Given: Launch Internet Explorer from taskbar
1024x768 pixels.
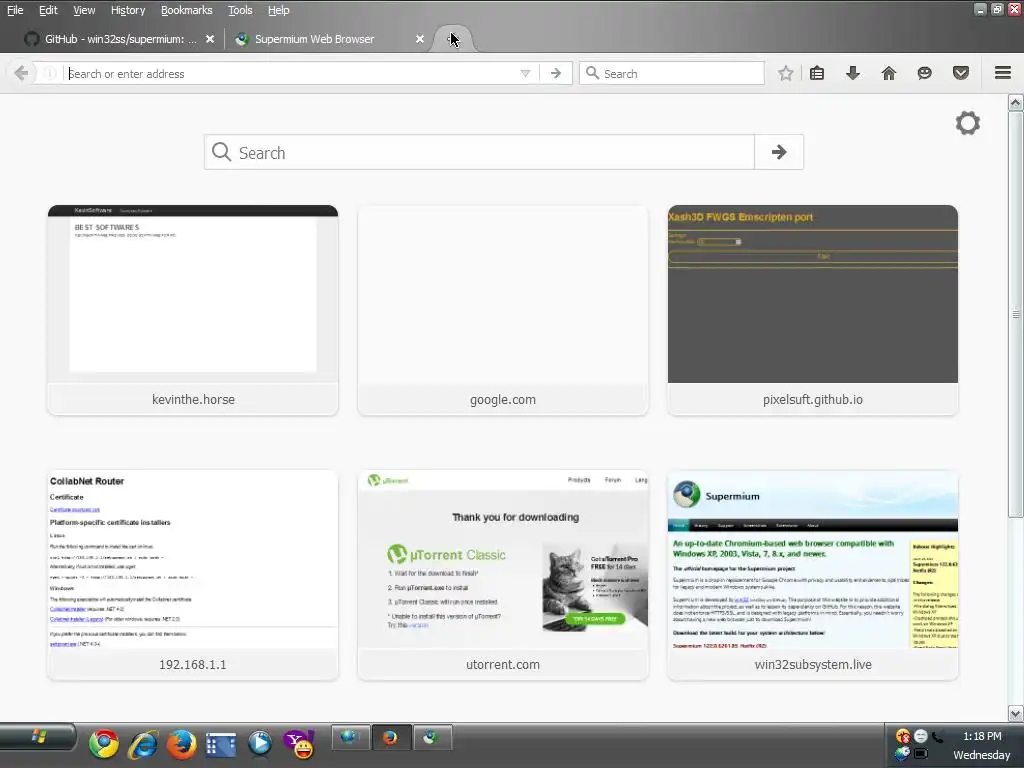Looking at the screenshot, I should coord(143,744).
